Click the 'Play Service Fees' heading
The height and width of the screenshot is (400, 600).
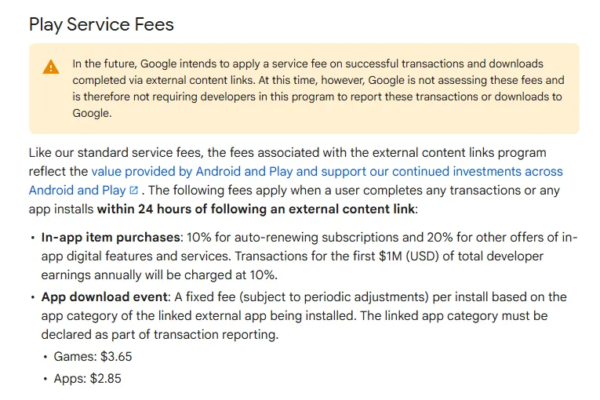[102, 24]
